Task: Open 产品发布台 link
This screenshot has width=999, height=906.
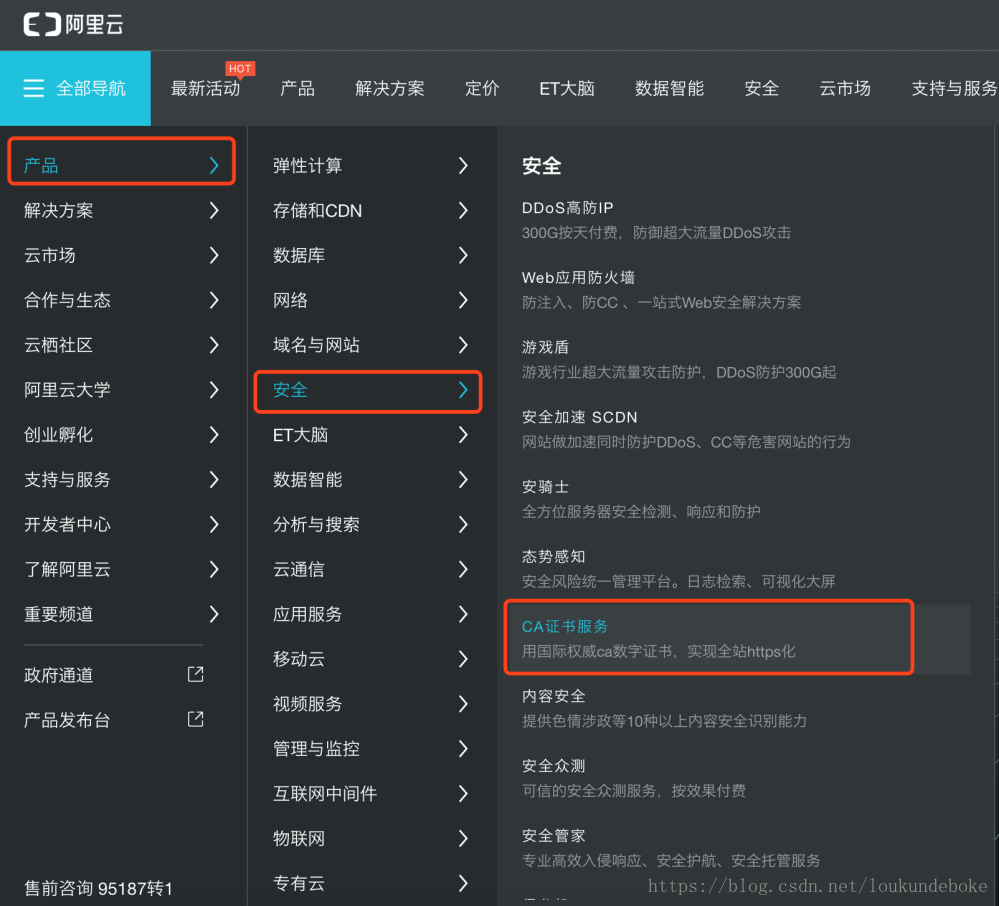Action: 67,721
